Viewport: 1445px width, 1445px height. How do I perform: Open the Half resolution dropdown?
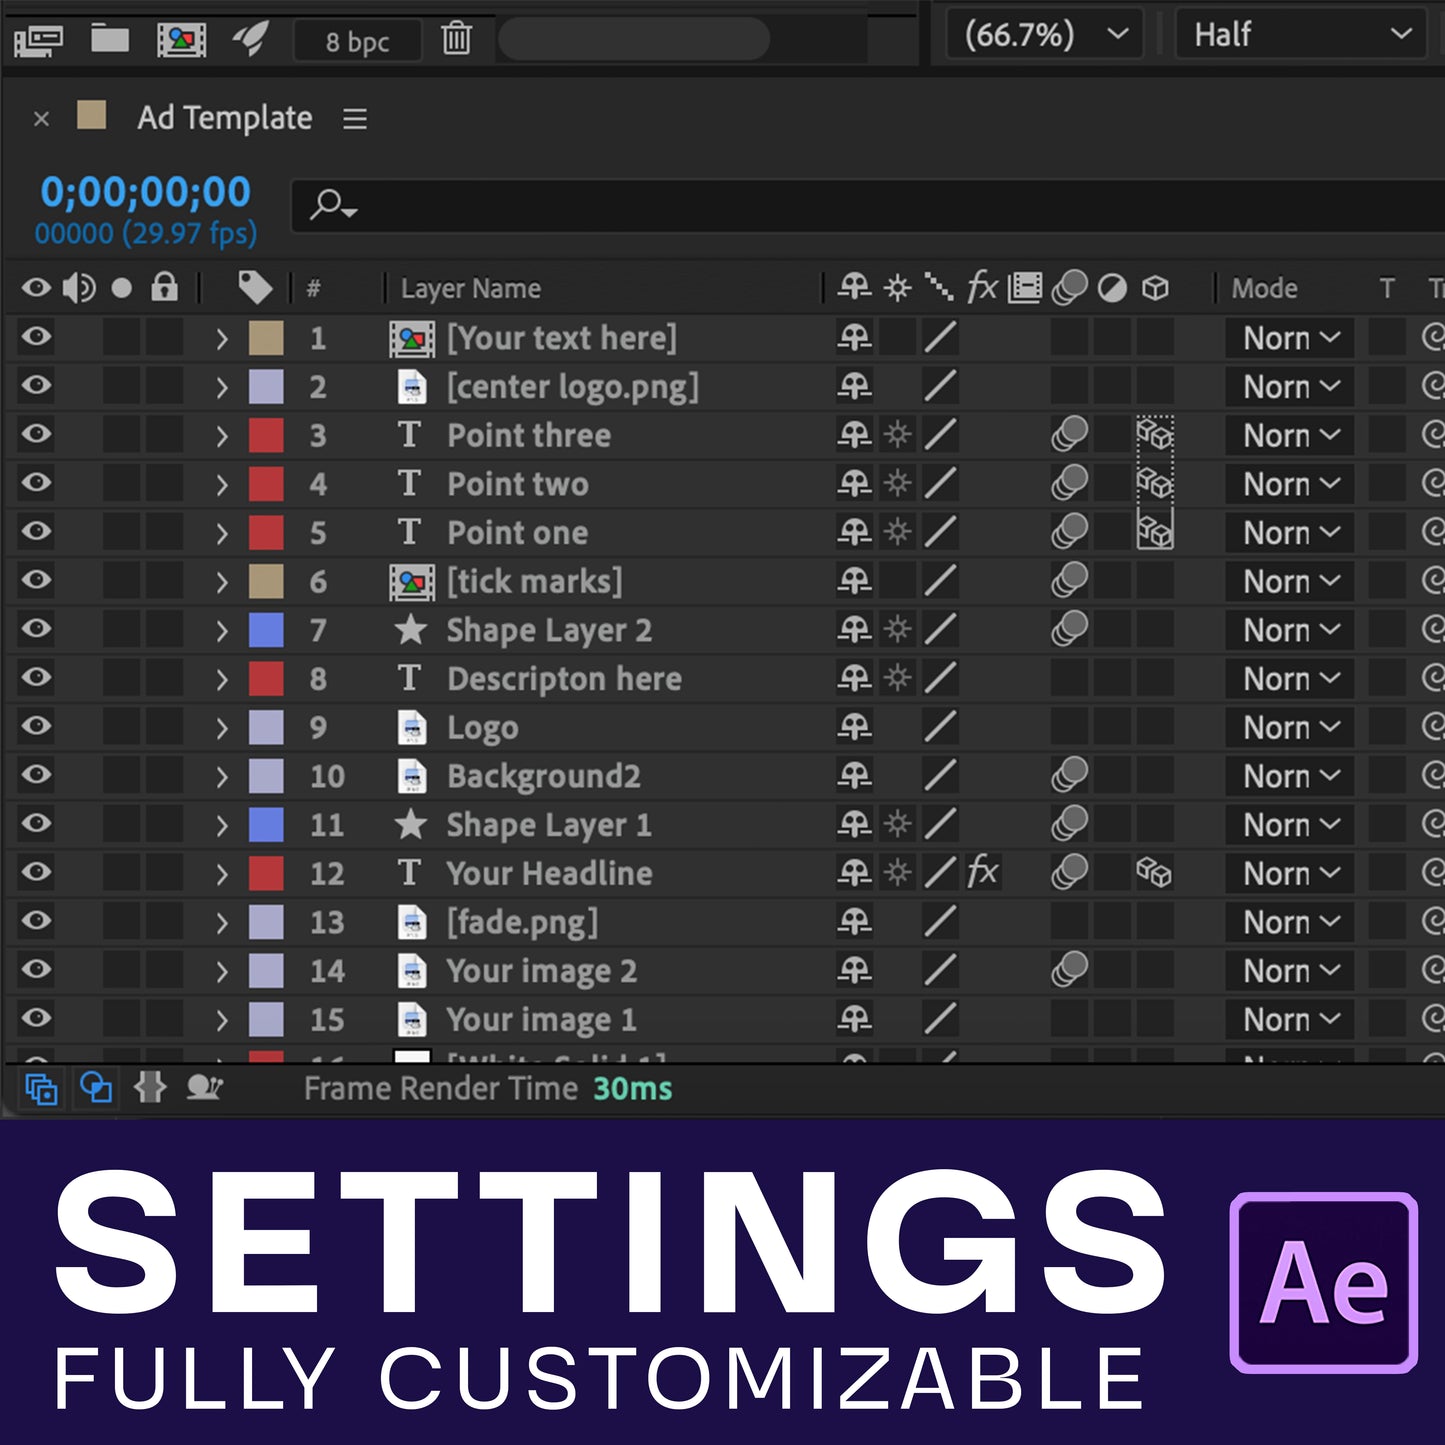coord(1301,35)
